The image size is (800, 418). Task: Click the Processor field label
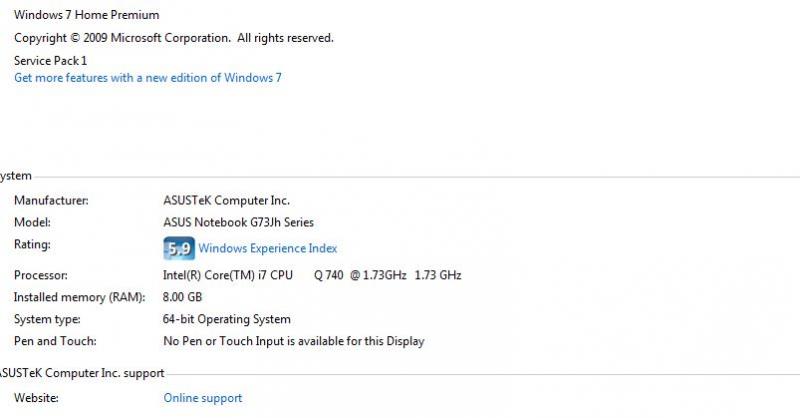point(41,275)
